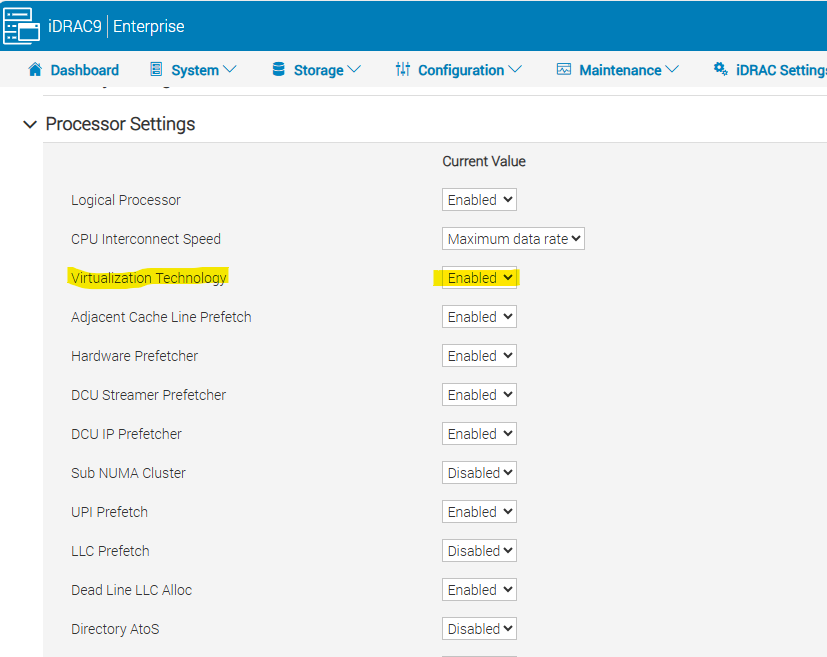Click the Dashboard link
The image size is (827, 657).
[84, 70]
